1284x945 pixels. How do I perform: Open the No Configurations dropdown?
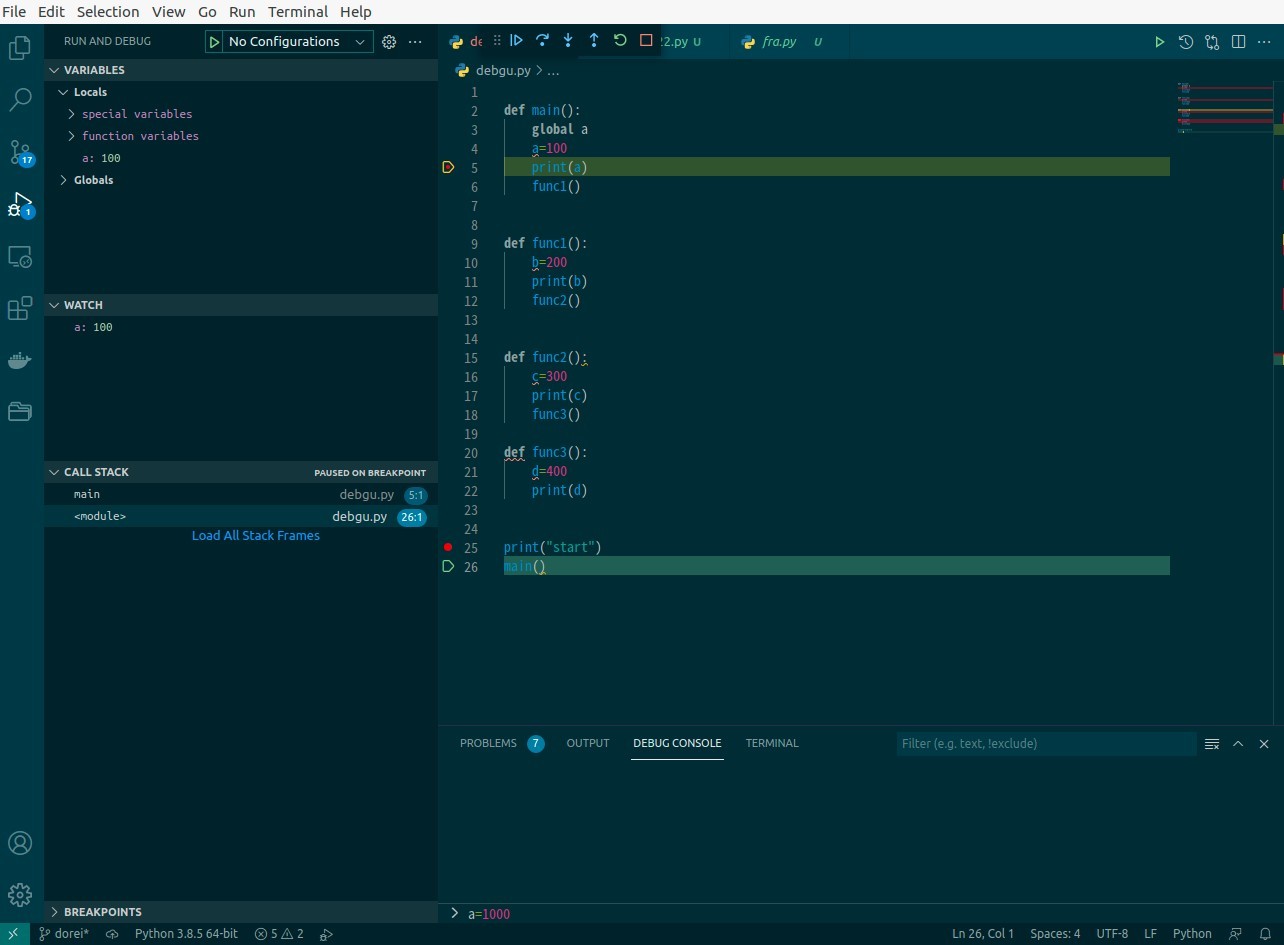tap(297, 41)
